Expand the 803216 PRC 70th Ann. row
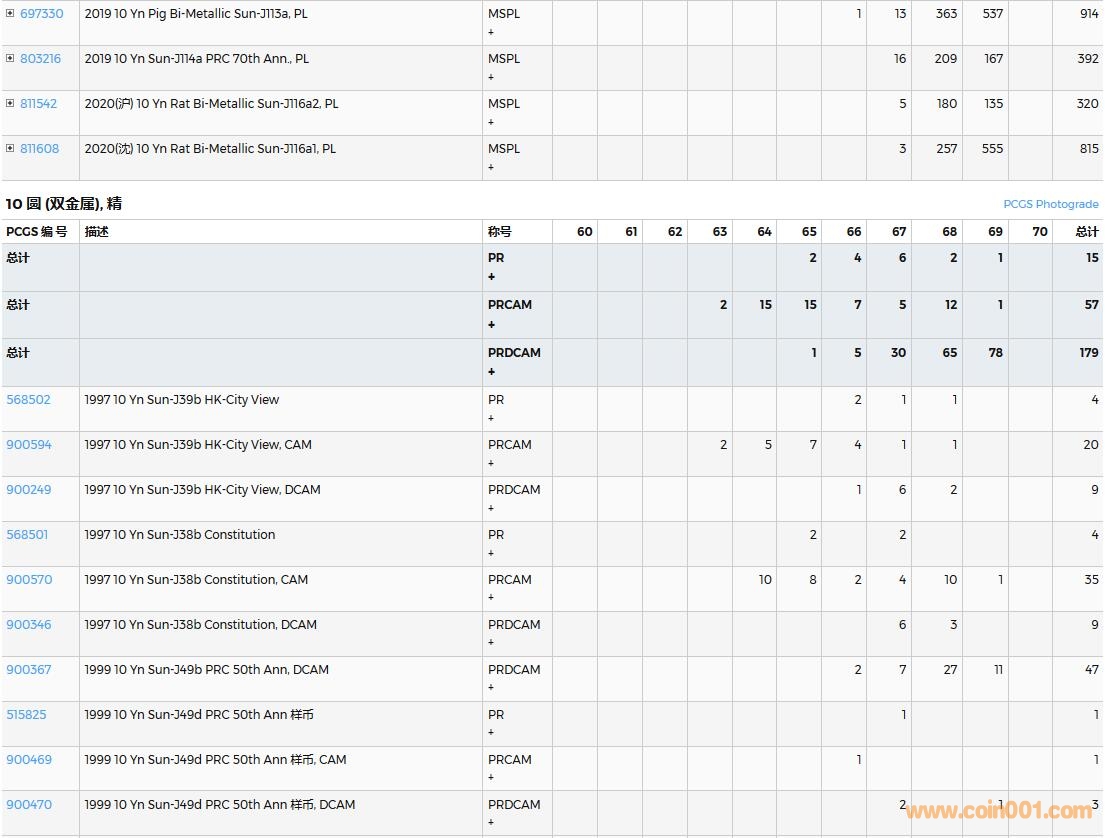Viewport: 1105px width, 838px height. pos(10,58)
